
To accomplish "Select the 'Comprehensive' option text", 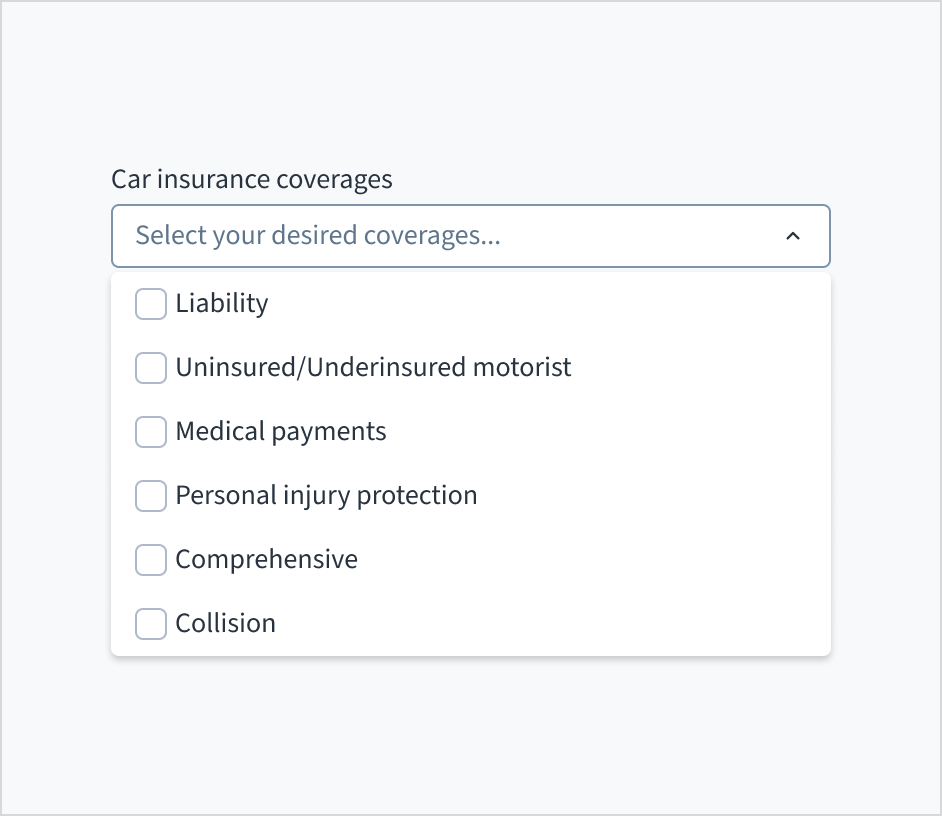I will 266,560.
